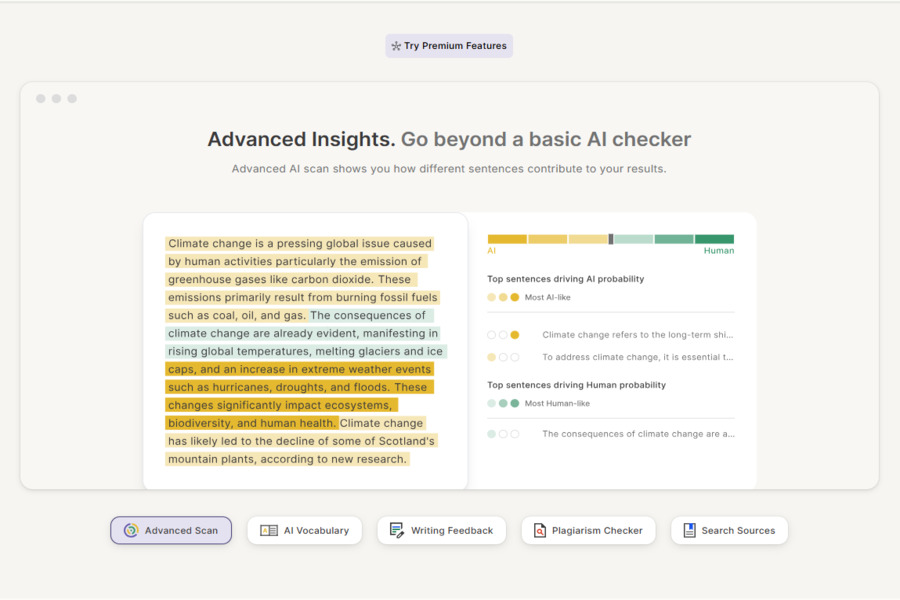Click the dots beside 'Climate change refers' sentence

[x=503, y=335]
